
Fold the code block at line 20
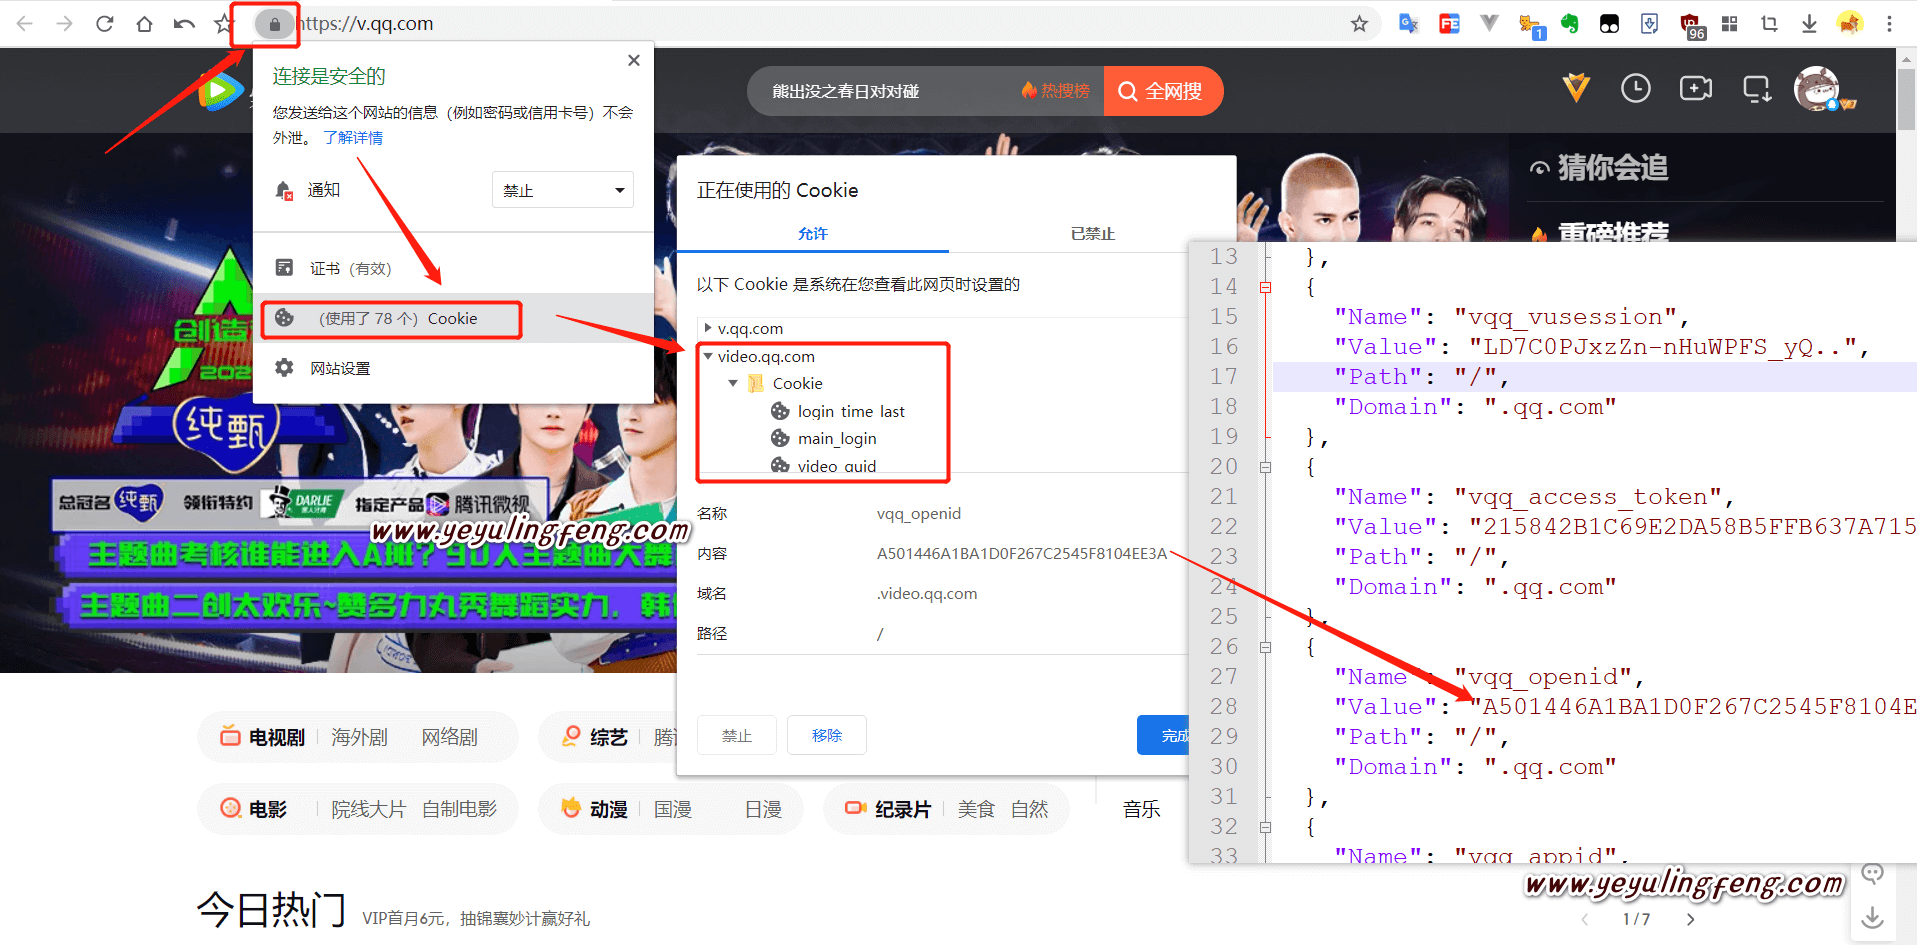pyautogui.click(x=1265, y=467)
